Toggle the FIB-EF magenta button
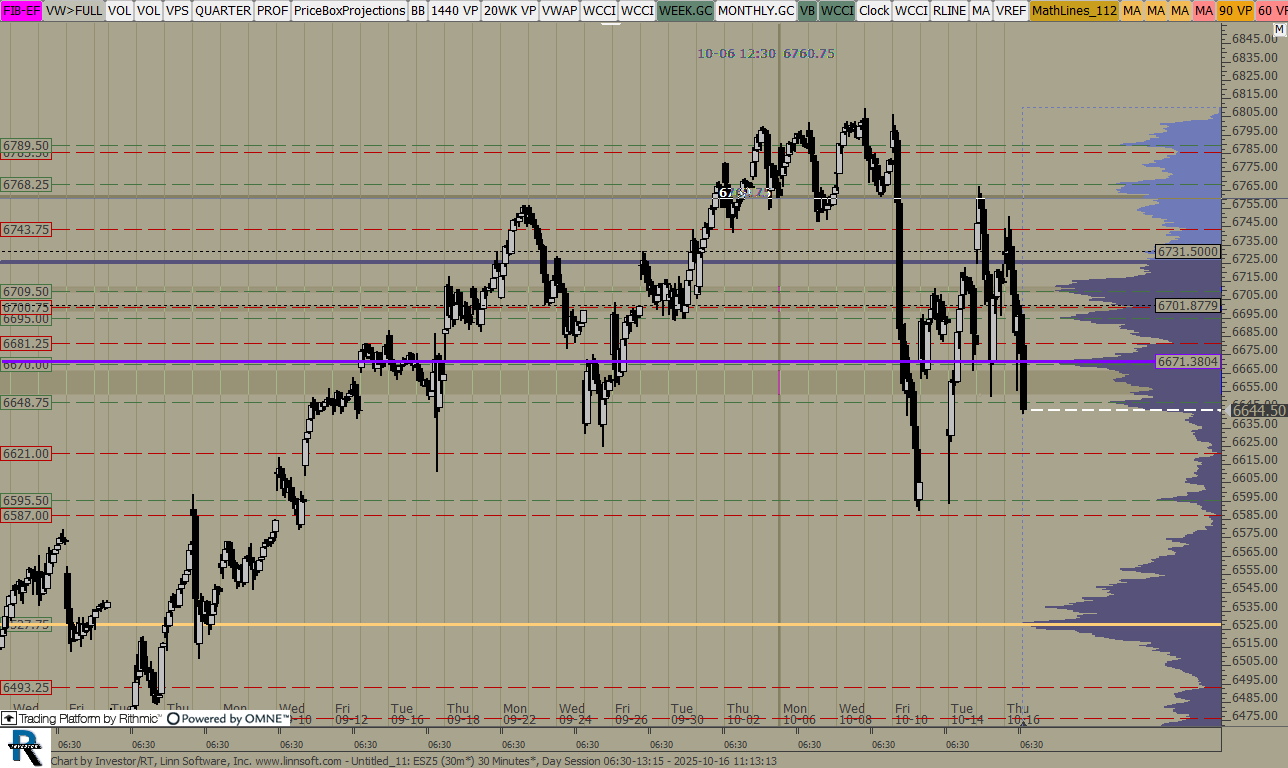Screen dimensions: 1288x768 (21, 10)
